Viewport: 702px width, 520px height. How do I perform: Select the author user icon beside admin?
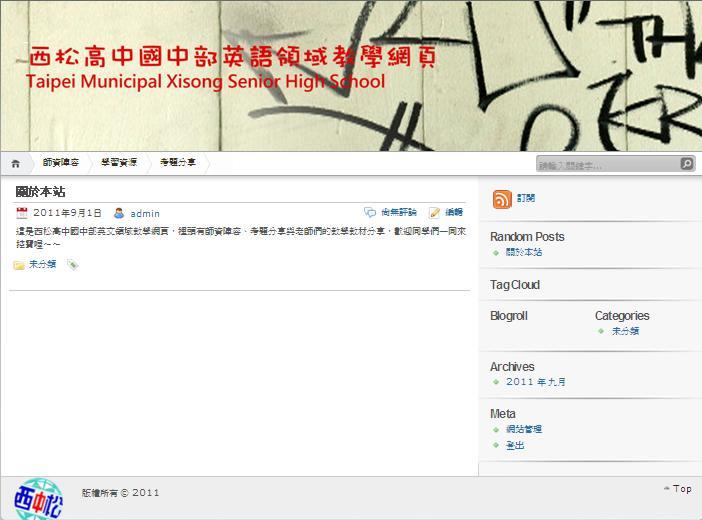(119, 213)
